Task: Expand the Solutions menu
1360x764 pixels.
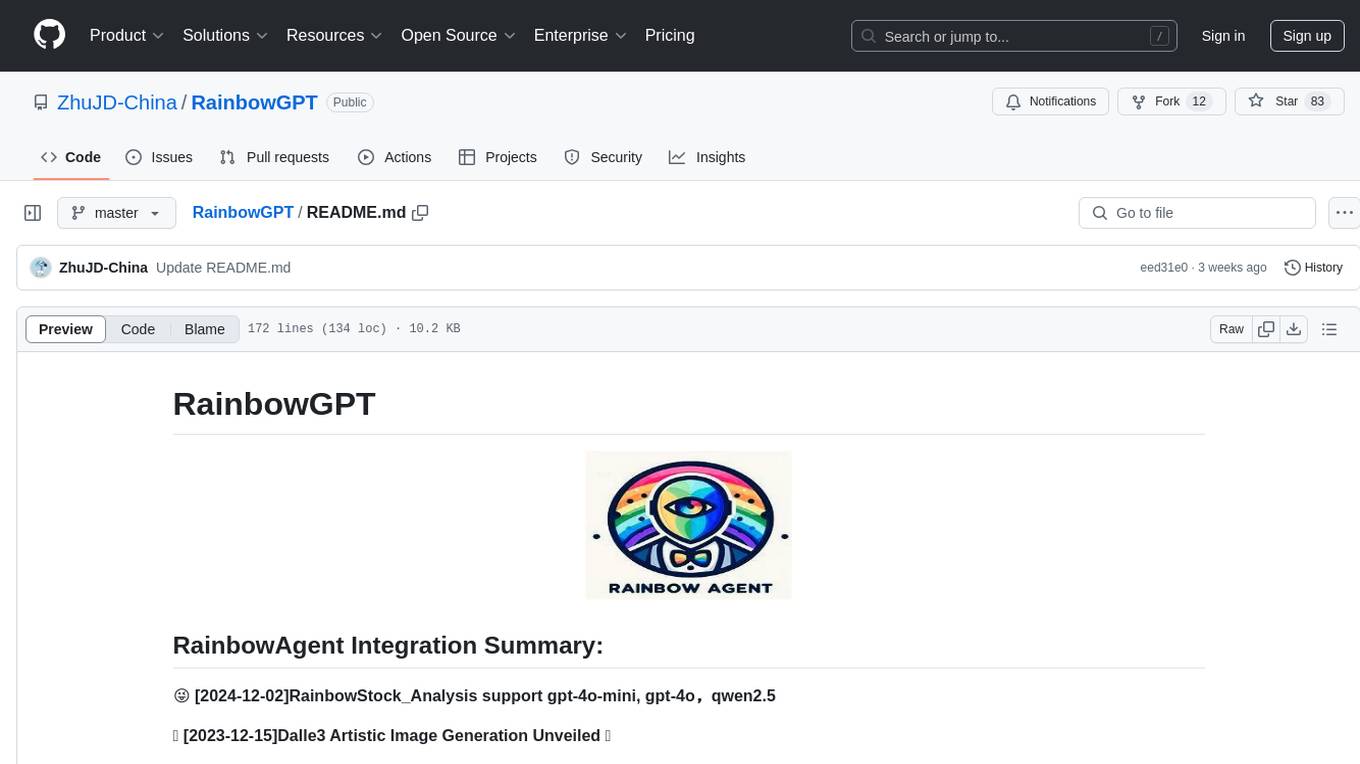Action: coord(225,35)
